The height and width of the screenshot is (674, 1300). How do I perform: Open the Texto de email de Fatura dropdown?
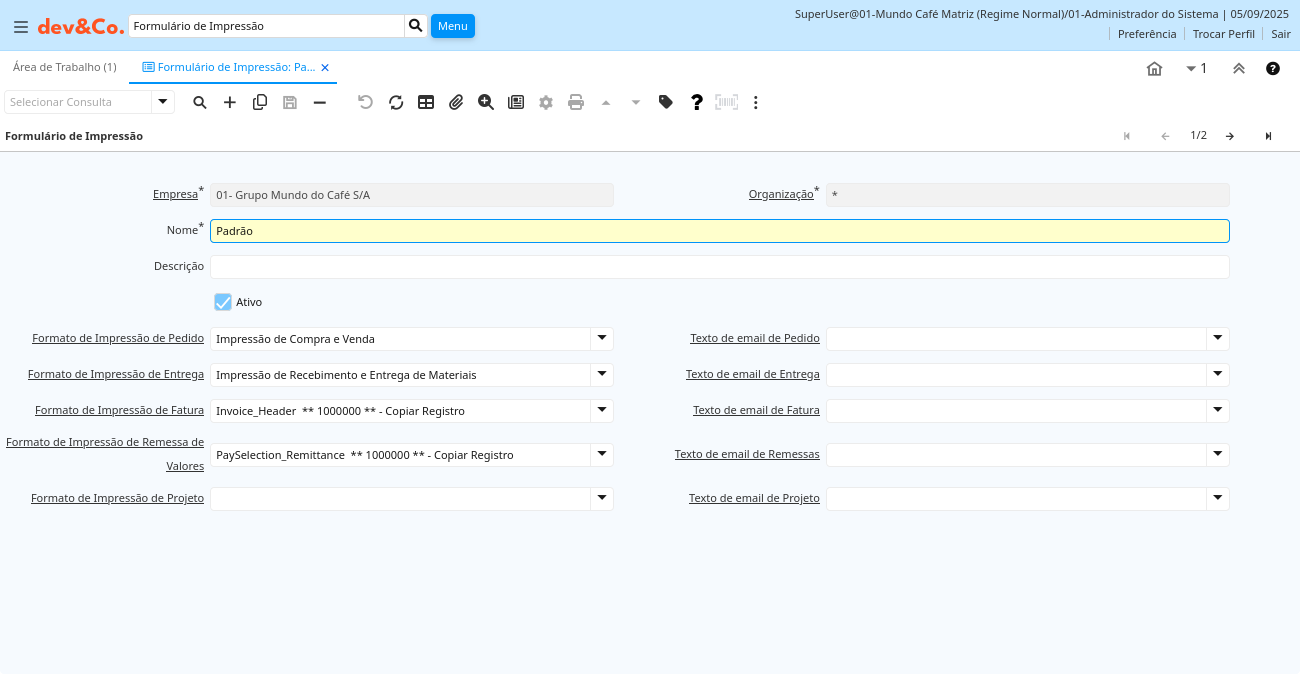[1218, 410]
